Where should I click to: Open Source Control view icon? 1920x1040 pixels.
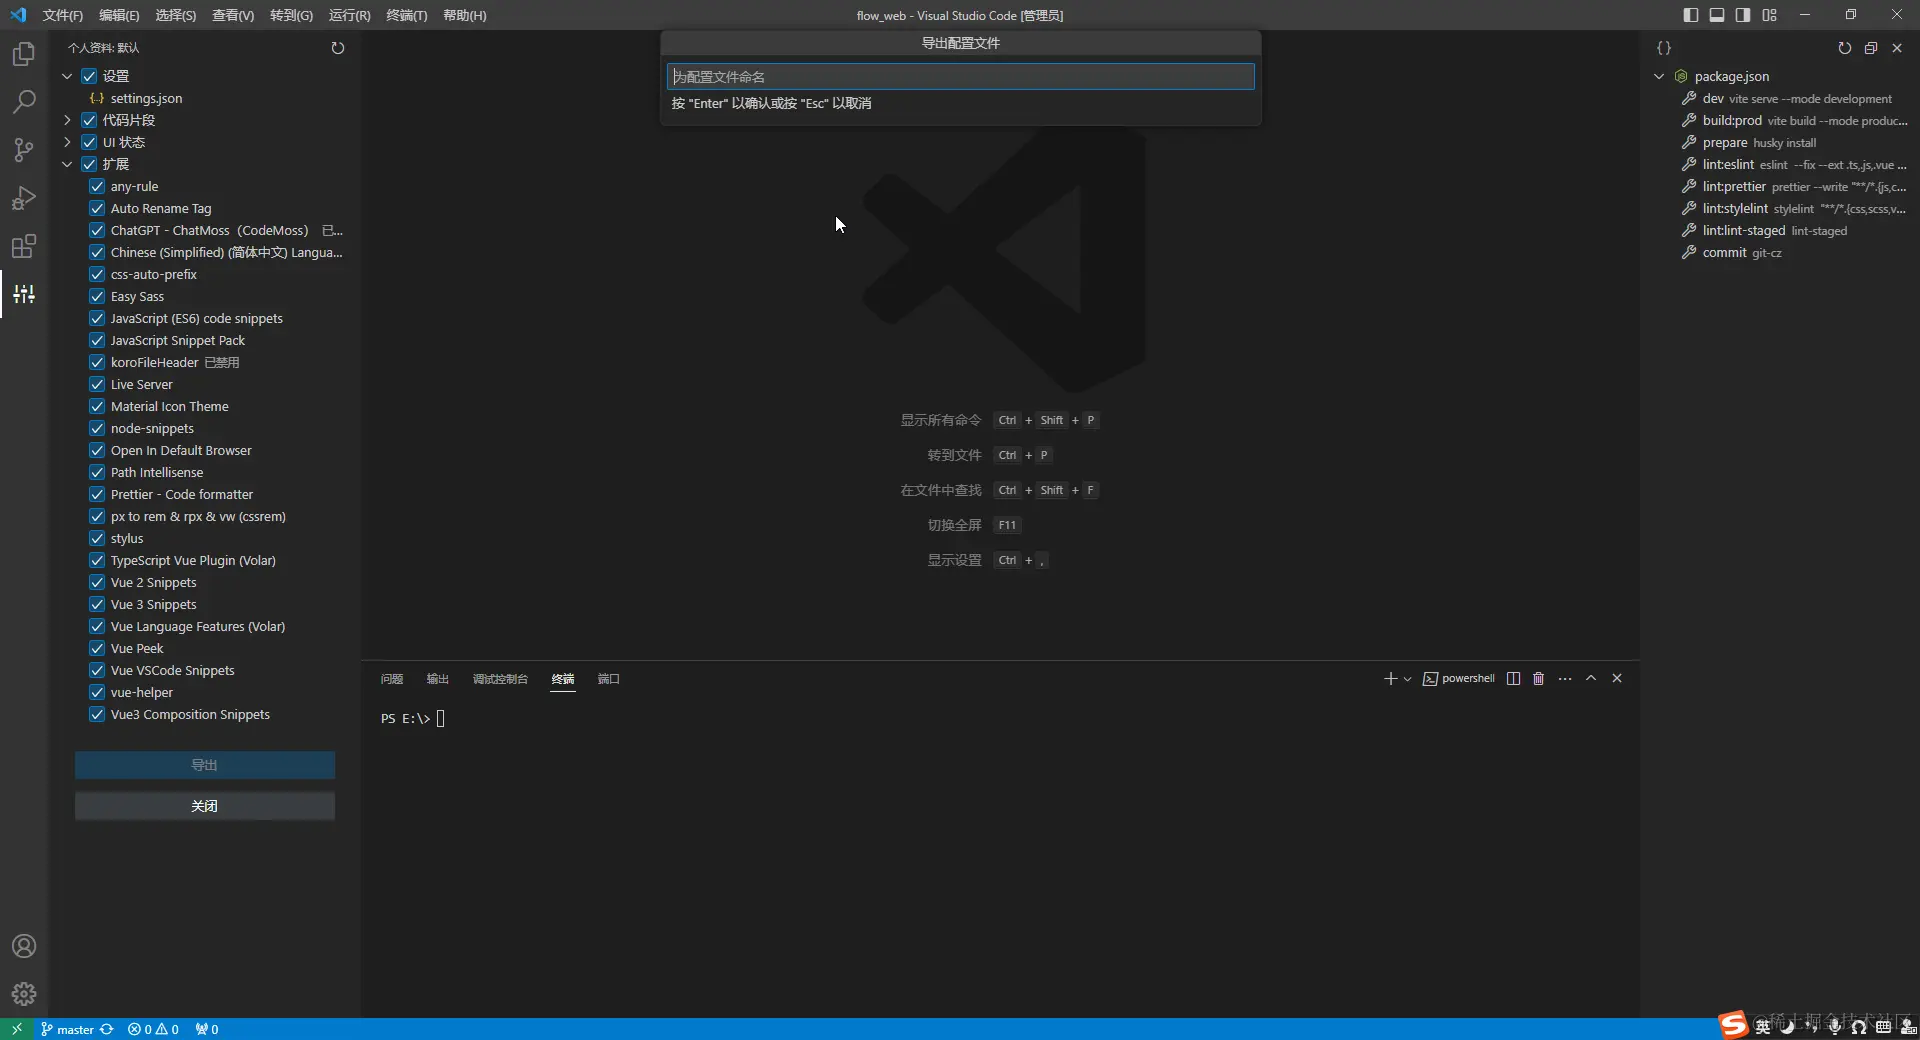24,150
